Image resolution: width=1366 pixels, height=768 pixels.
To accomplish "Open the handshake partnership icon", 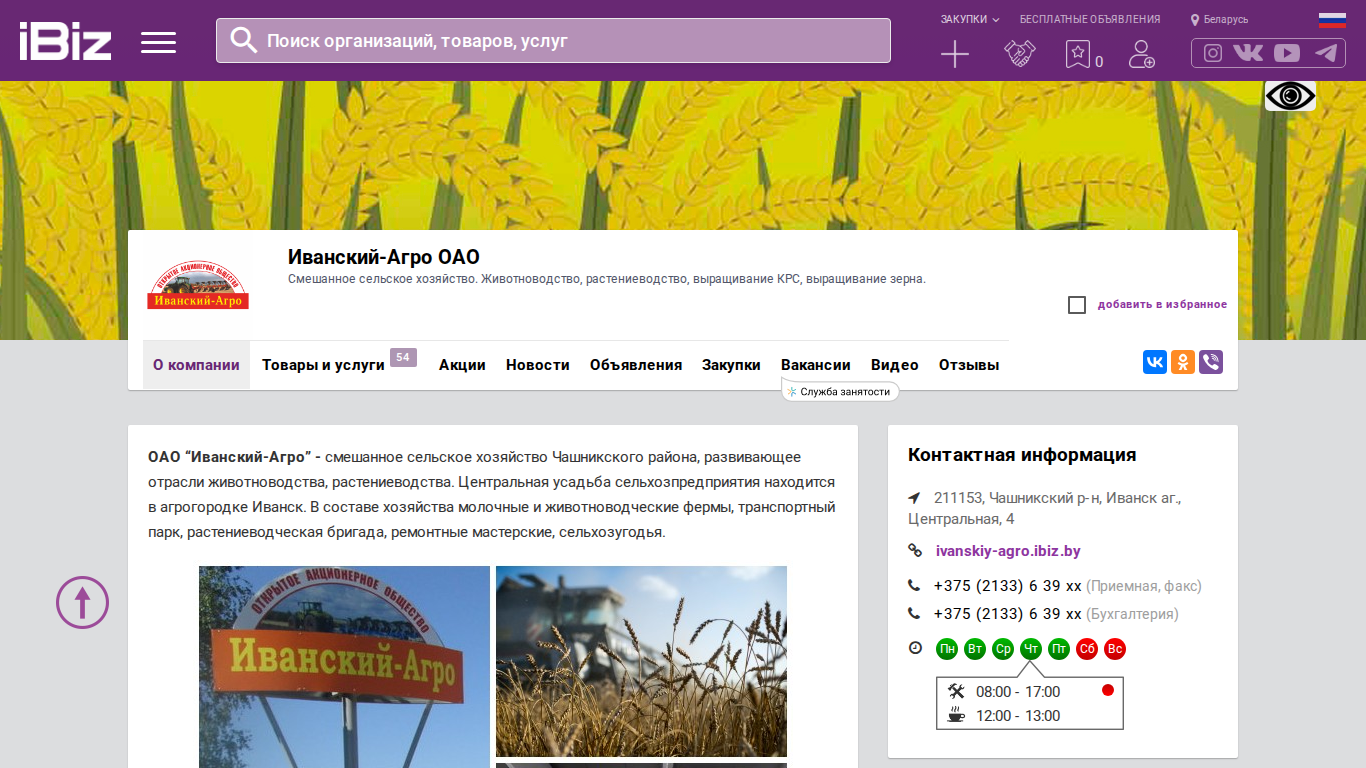I will pos(1019,54).
